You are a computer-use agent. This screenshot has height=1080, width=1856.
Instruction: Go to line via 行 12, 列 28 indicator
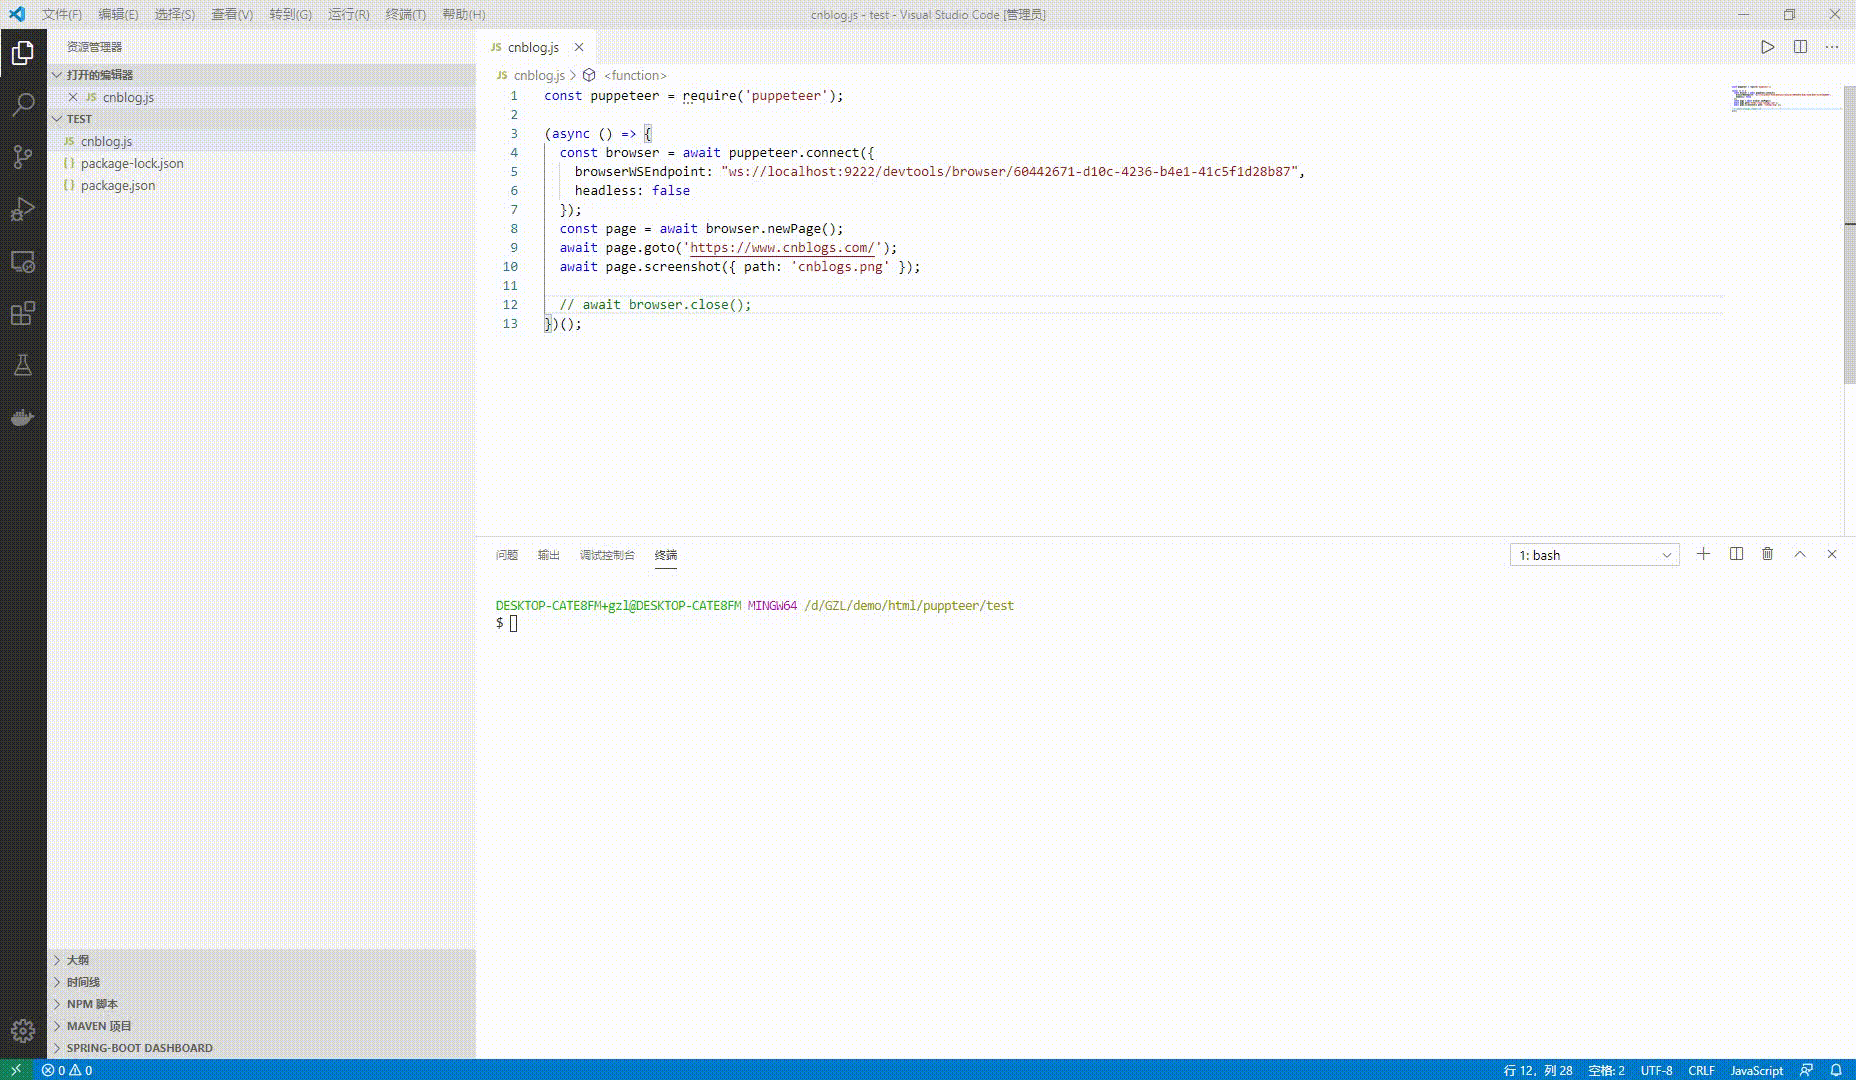click(x=1538, y=1070)
